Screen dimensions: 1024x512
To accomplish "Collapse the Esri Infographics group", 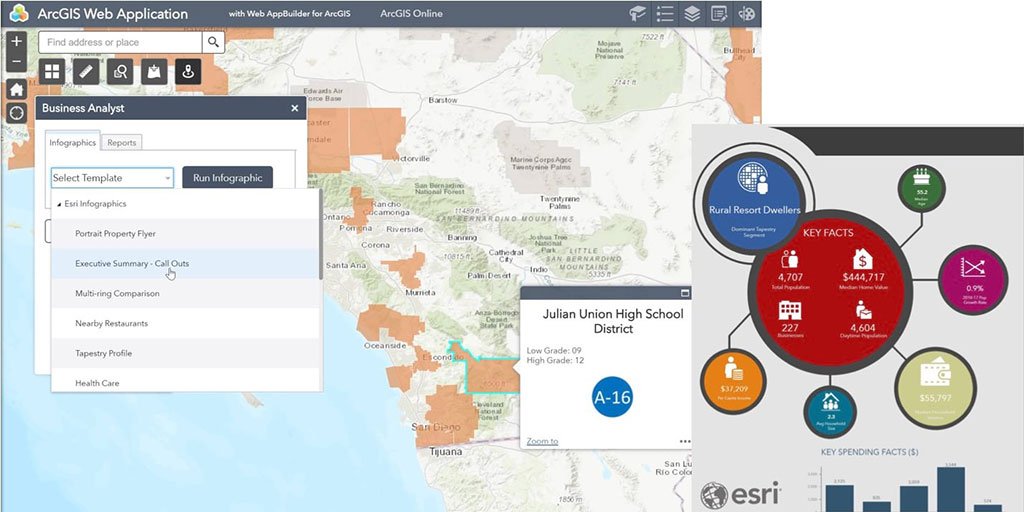I will [x=60, y=204].
